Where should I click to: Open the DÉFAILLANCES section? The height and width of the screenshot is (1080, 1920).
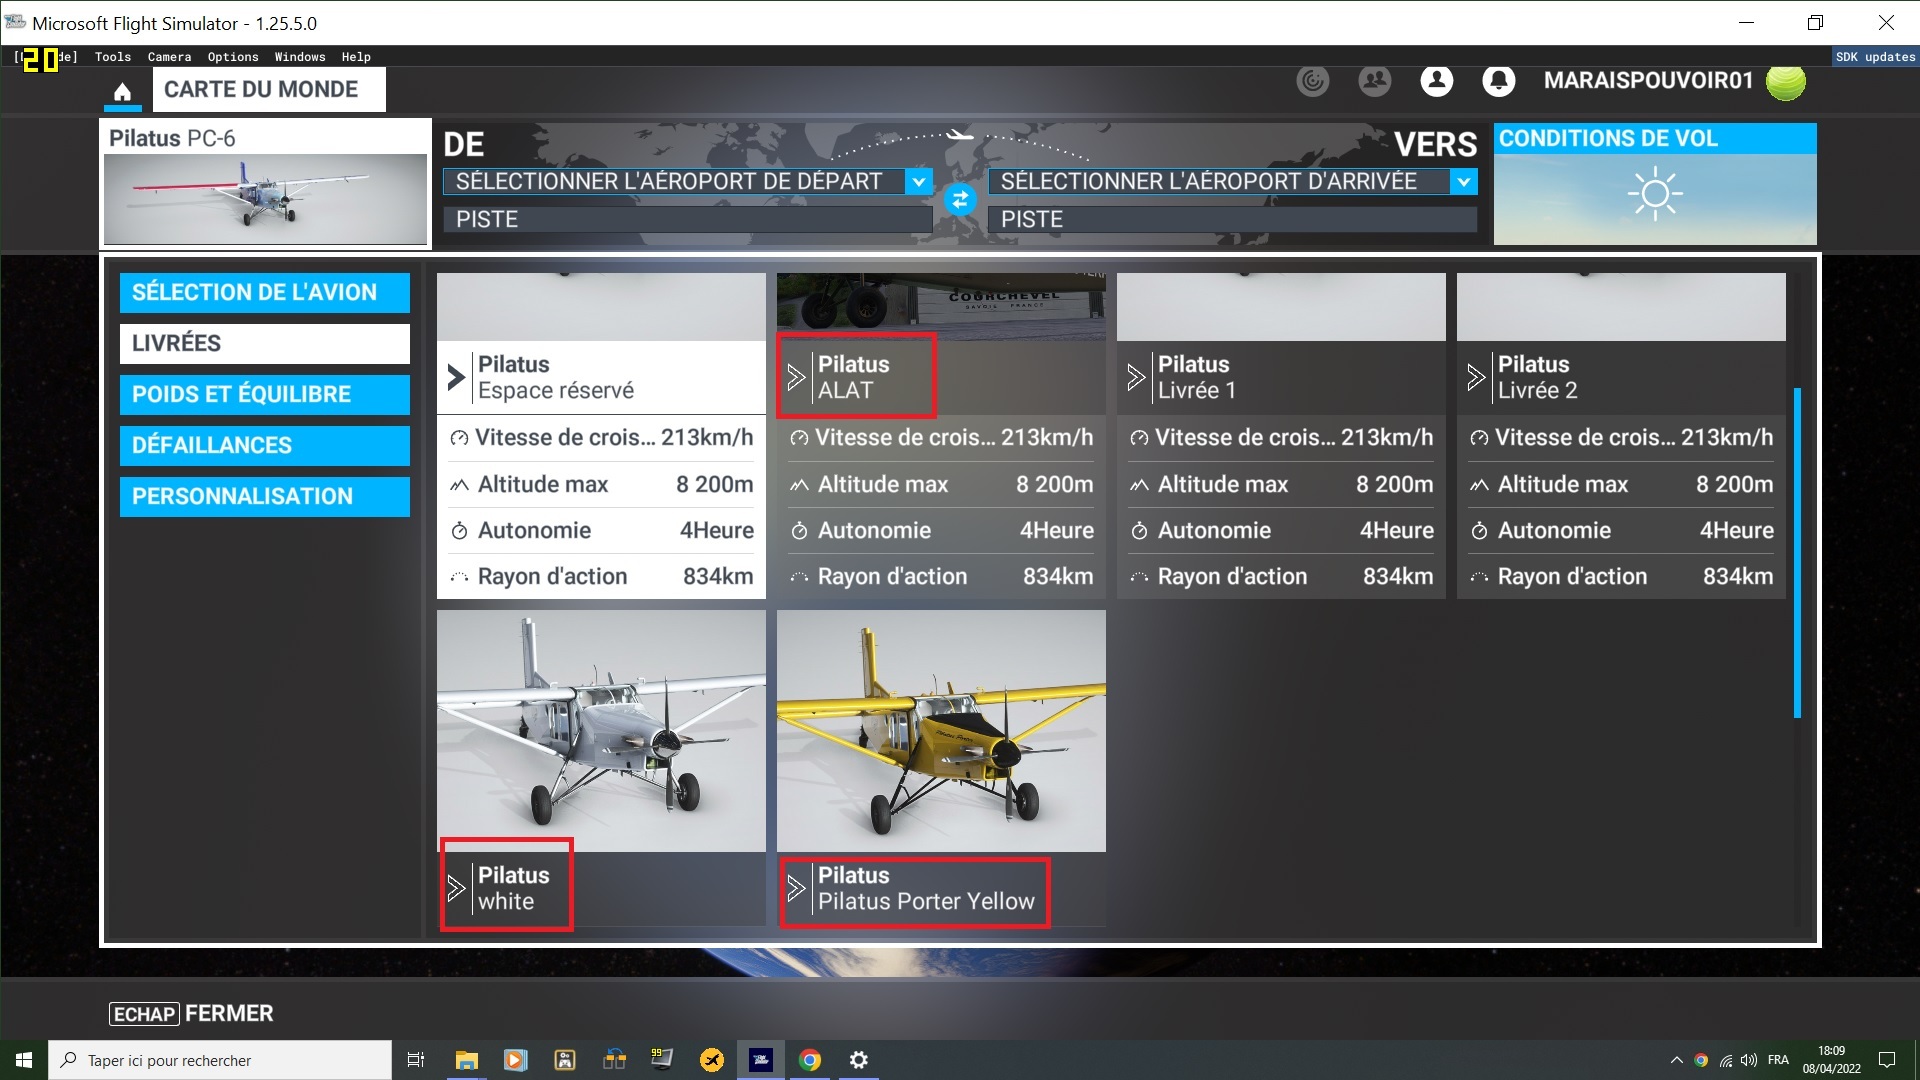click(x=264, y=445)
